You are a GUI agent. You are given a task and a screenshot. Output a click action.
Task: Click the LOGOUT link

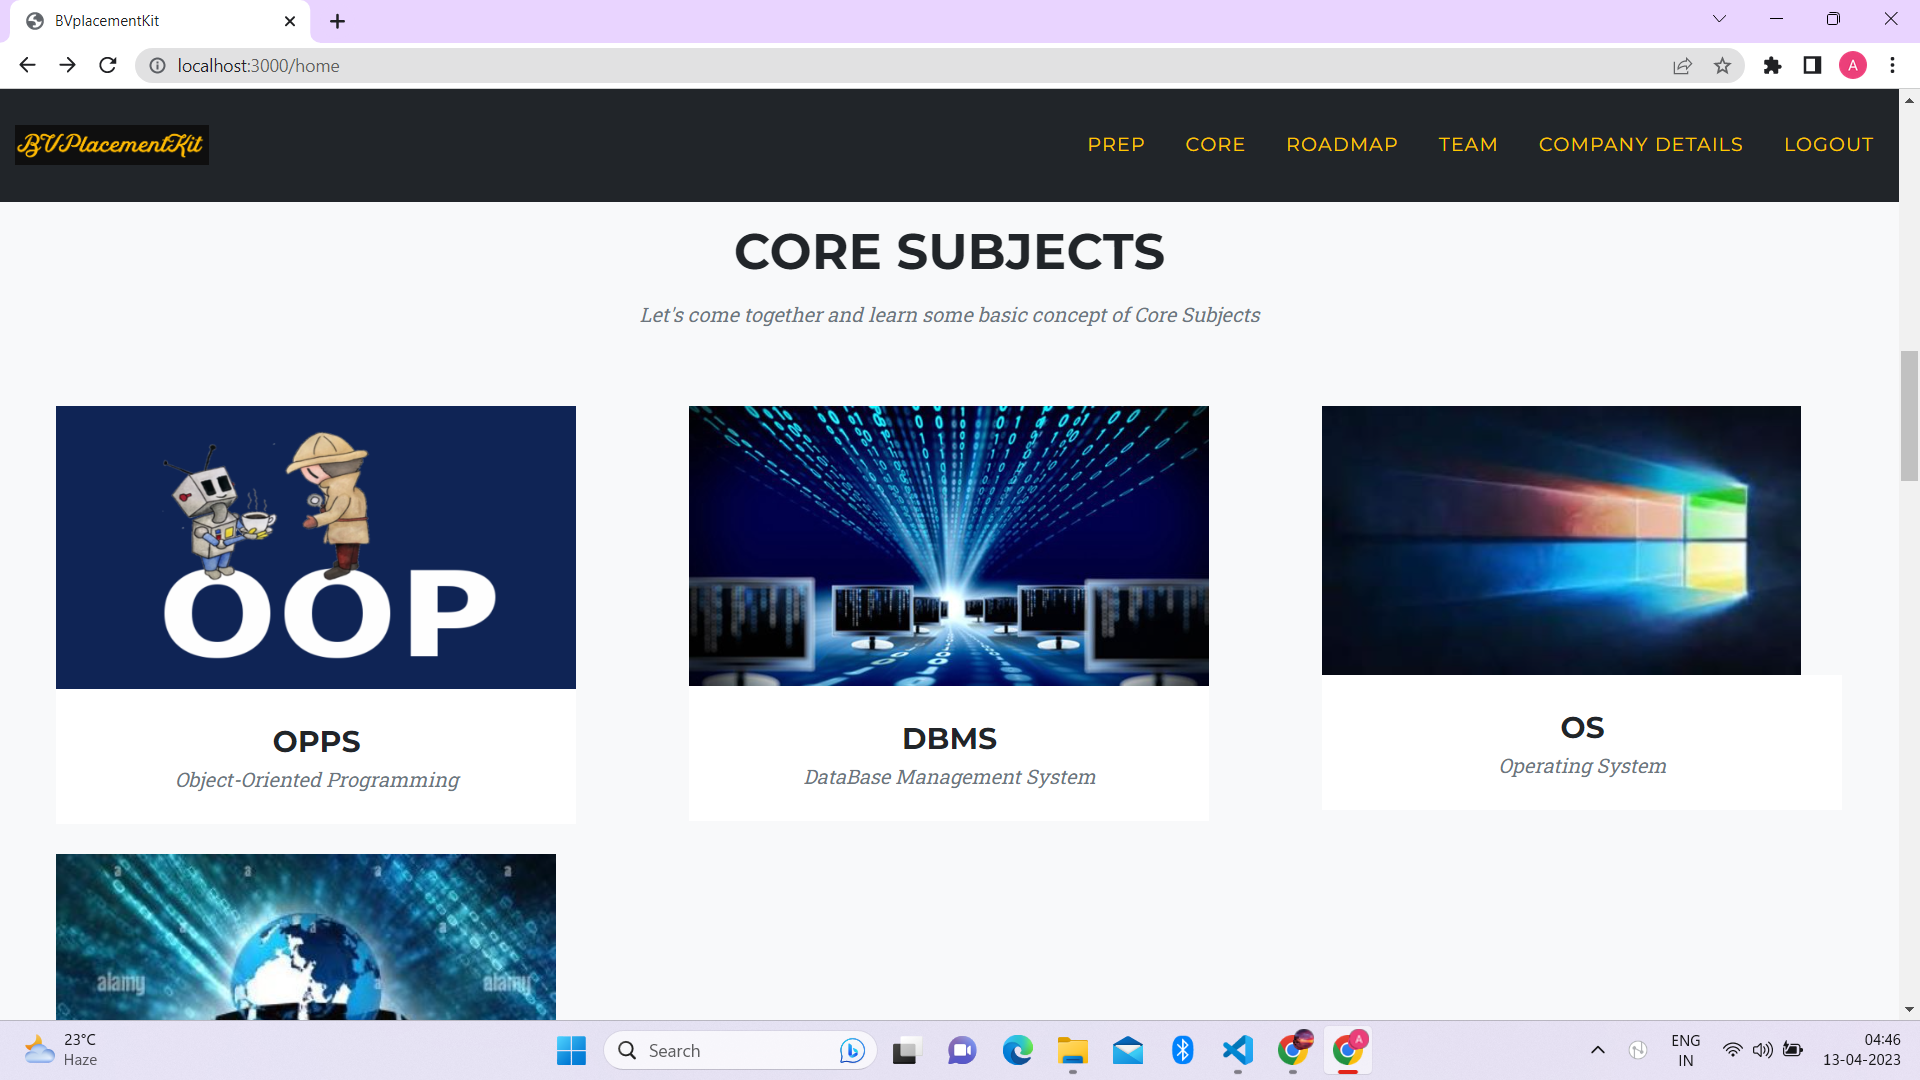point(1828,144)
